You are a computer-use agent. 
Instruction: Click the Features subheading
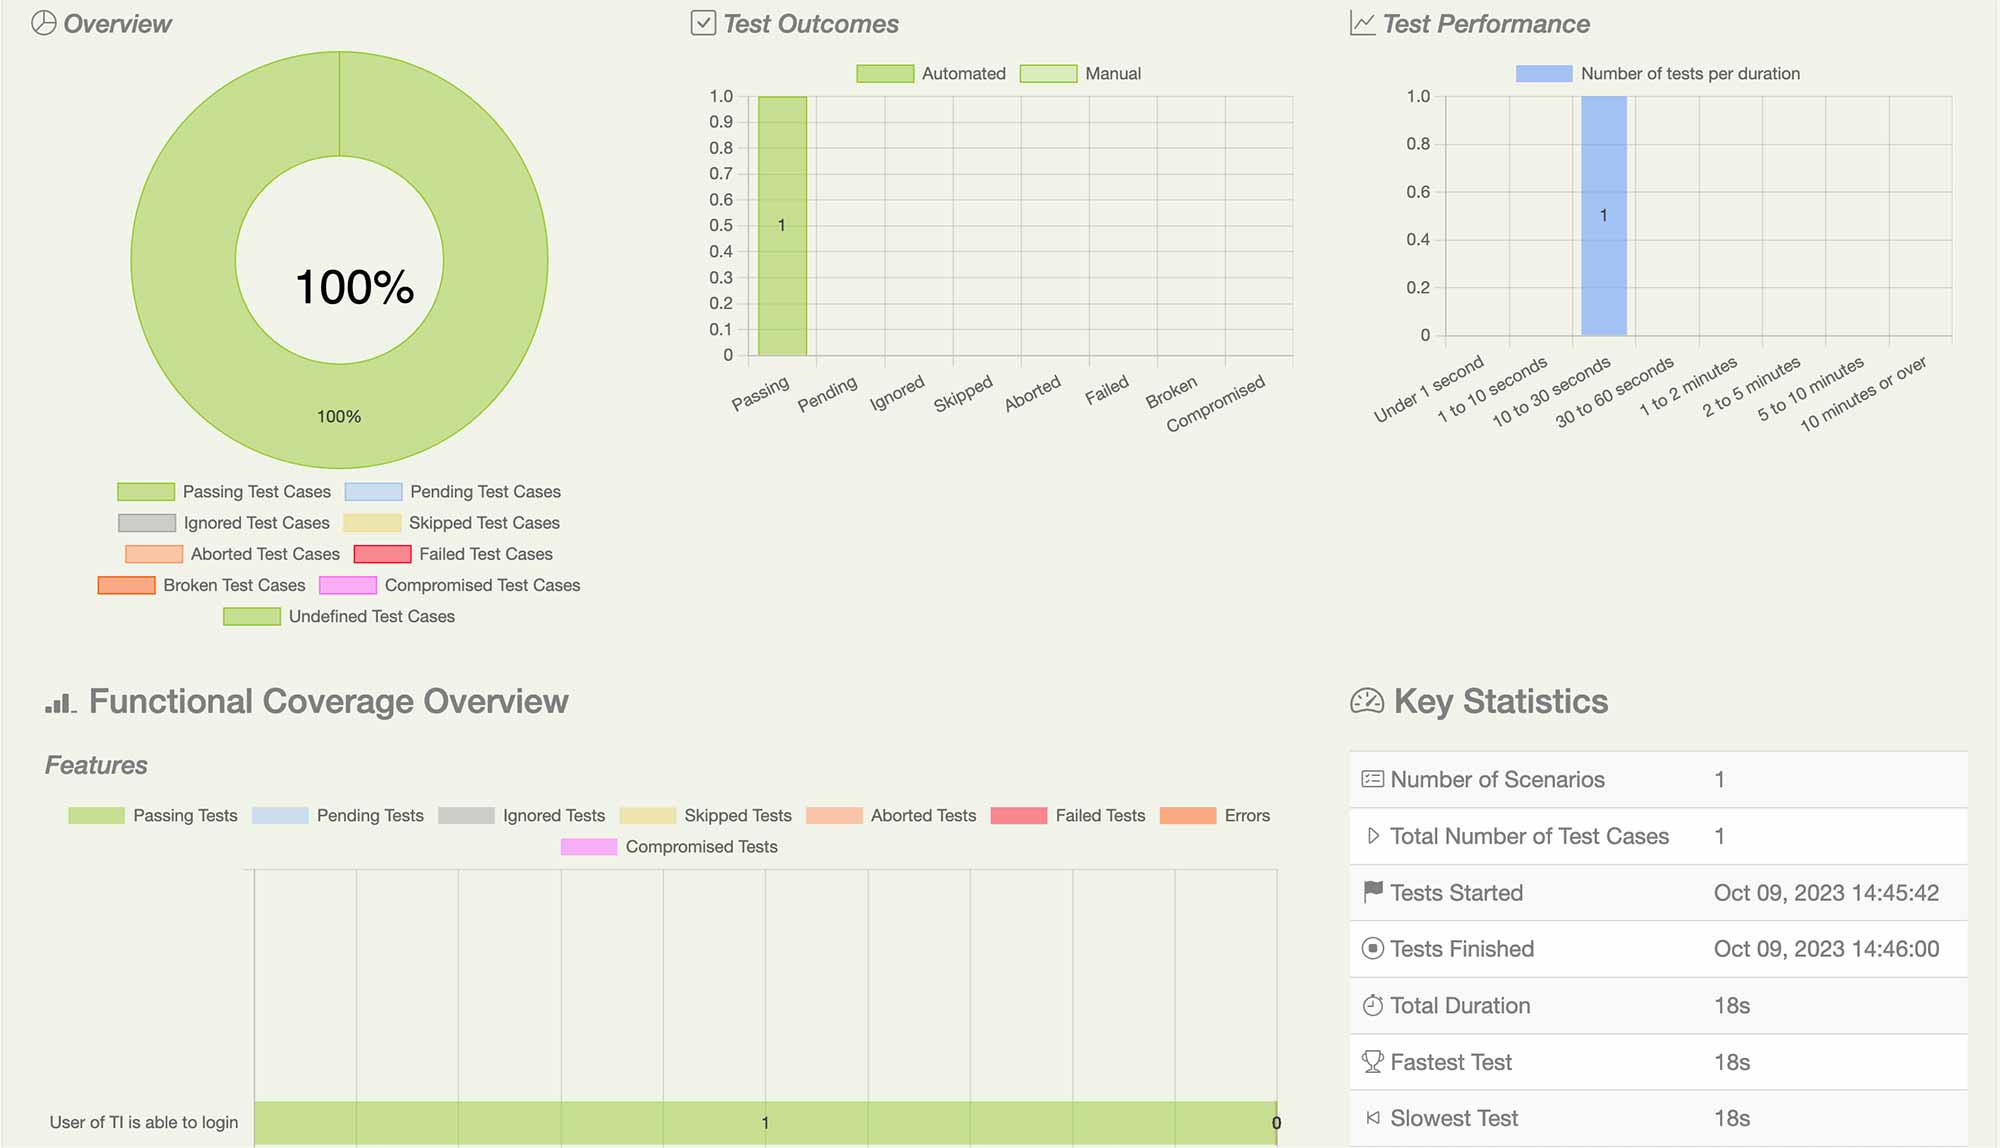click(96, 765)
